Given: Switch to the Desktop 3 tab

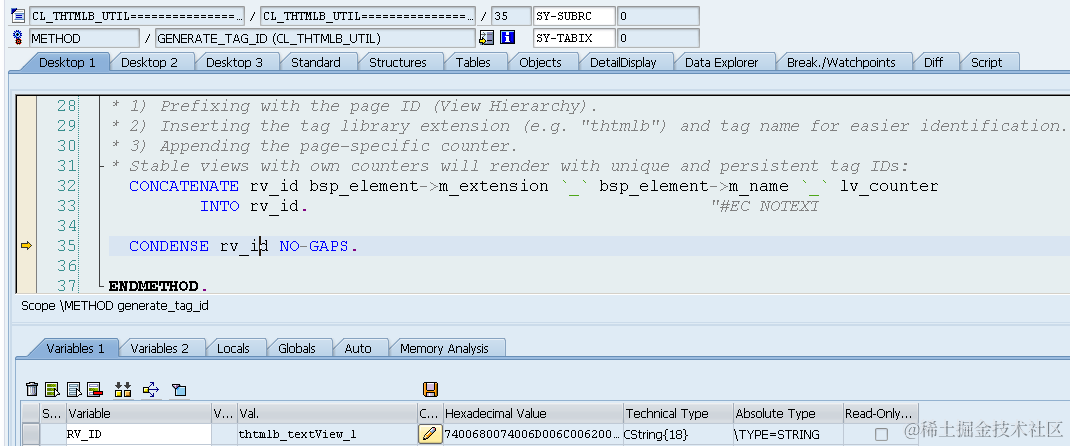Looking at the screenshot, I should pos(234,62).
